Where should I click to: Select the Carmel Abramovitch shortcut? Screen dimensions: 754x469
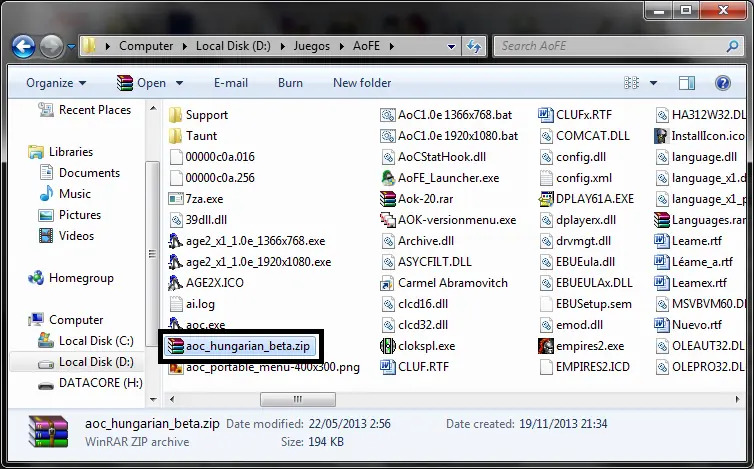point(444,283)
